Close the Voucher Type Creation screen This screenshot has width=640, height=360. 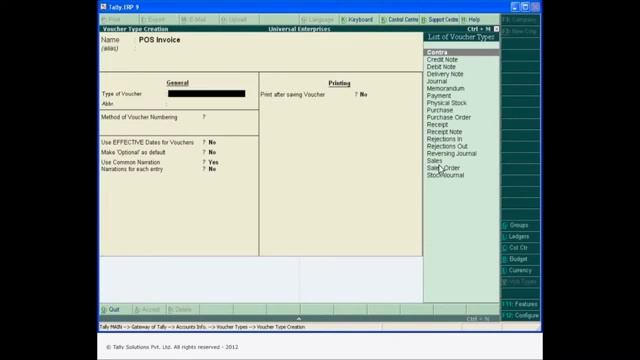(496, 29)
